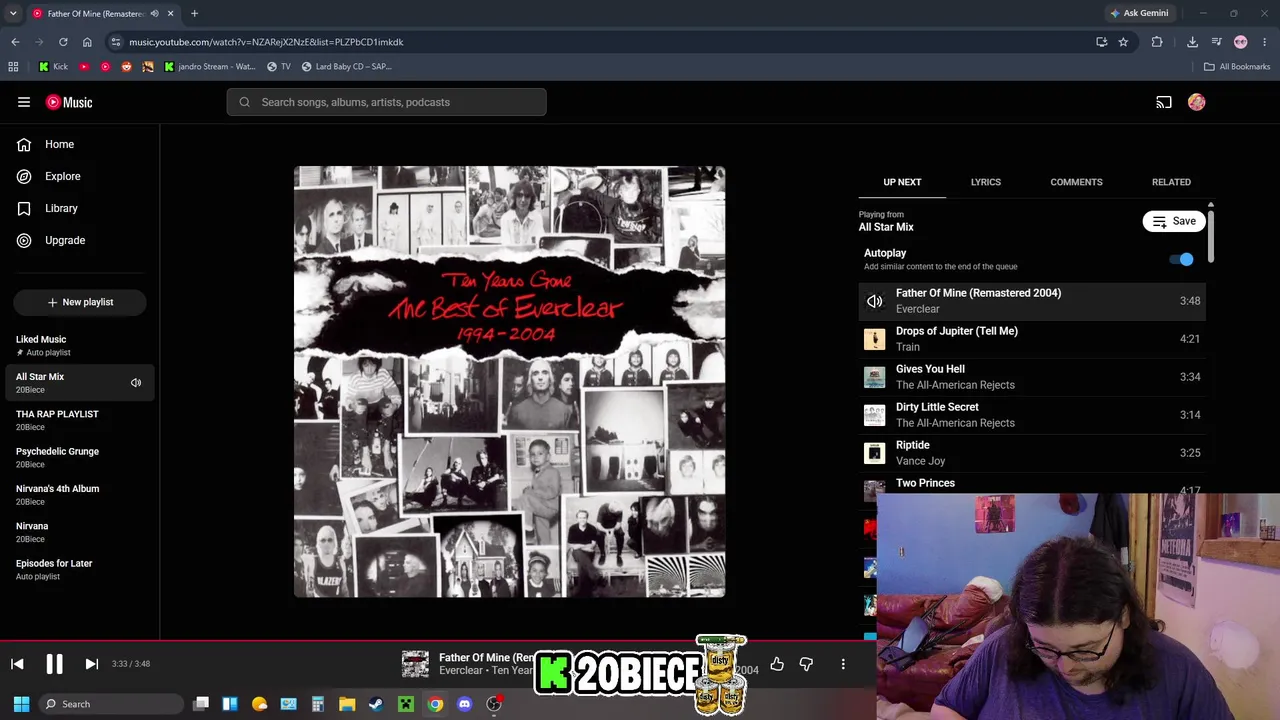Focus the search songs, albums, artists field
Viewport: 1280px width, 720px height.
[x=386, y=102]
